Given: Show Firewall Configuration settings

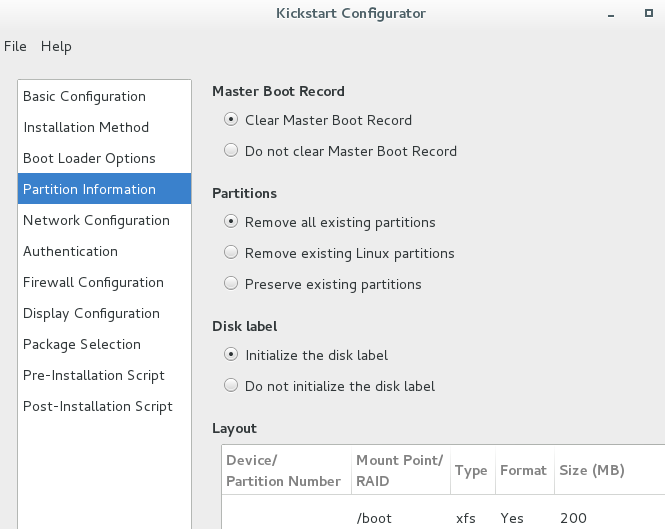Looking at the screenshot, I should [x=104, y=282].
